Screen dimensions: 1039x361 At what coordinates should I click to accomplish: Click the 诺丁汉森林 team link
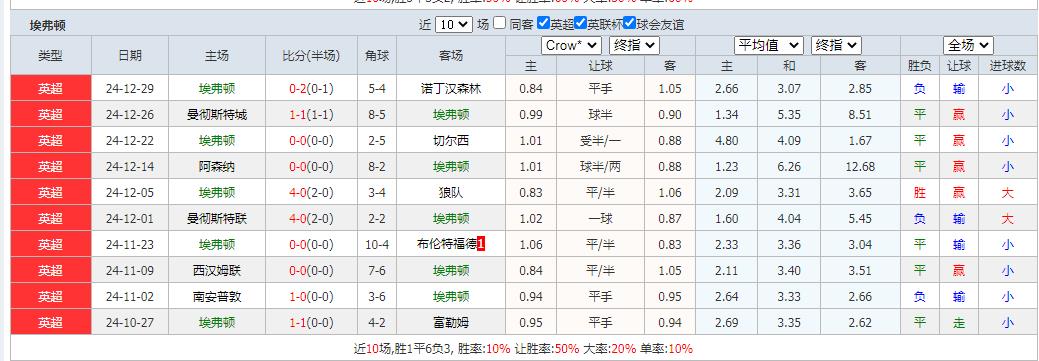tap(451, 89)
